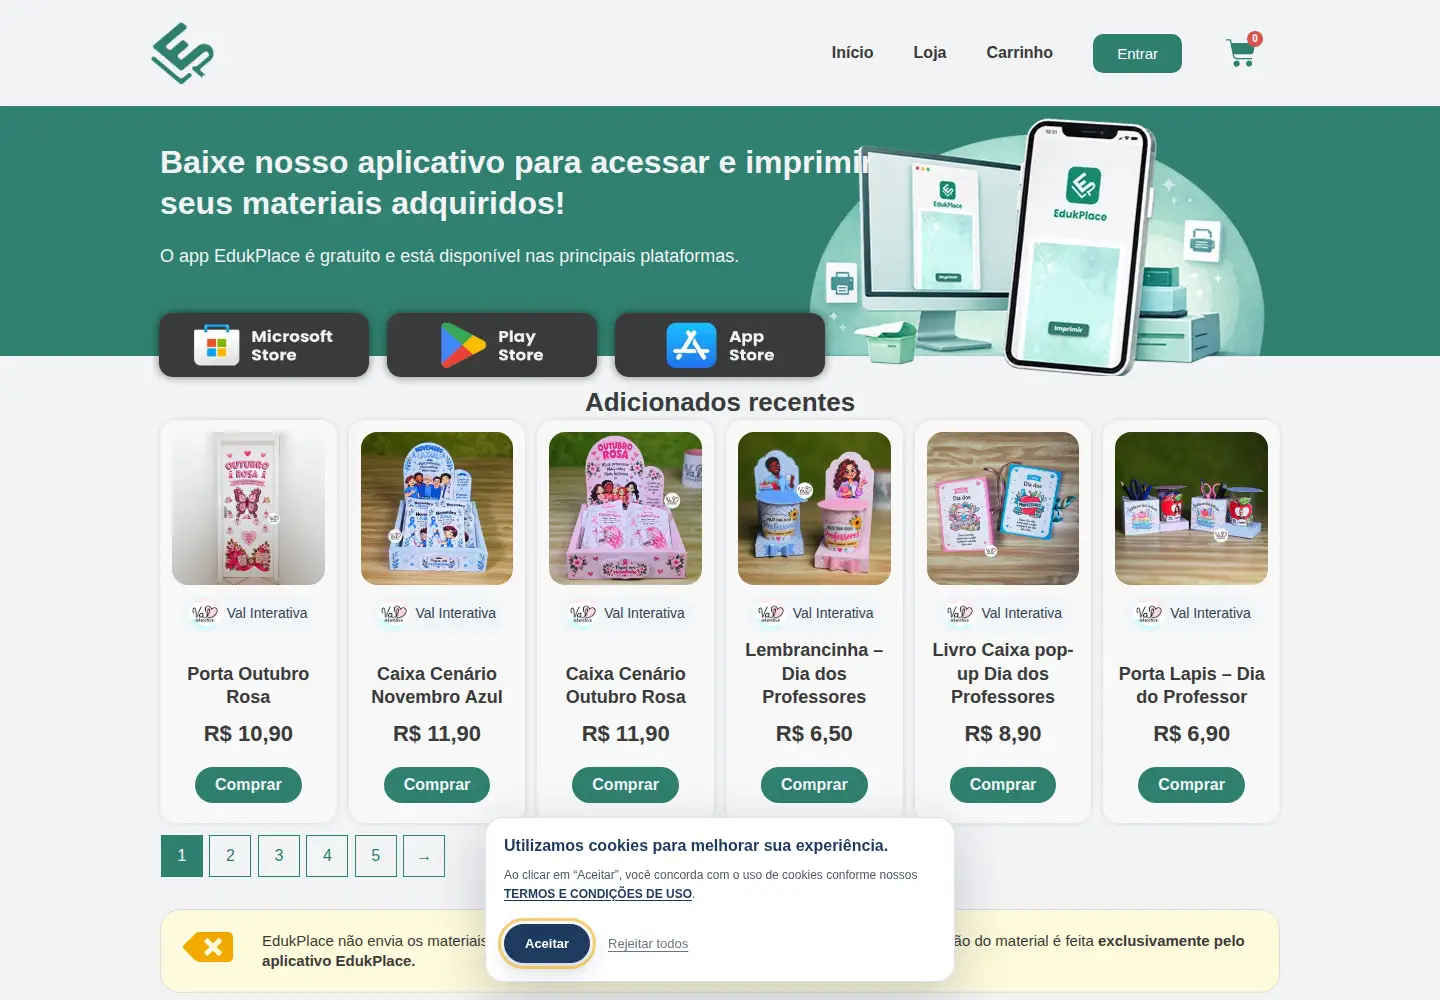Viewport: 1440px width, 1000px height.
Task: Open the Caixa Cenário Novembro Azul image
Action: [437, 508]
